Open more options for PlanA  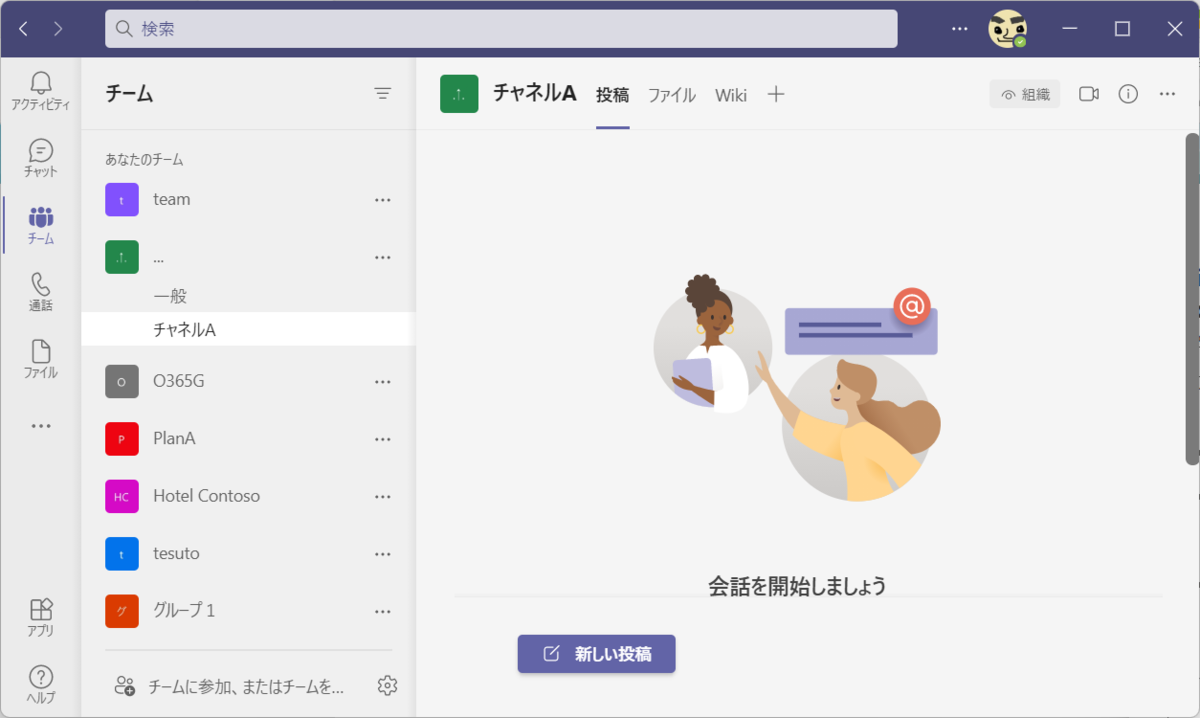coord(382,439)
